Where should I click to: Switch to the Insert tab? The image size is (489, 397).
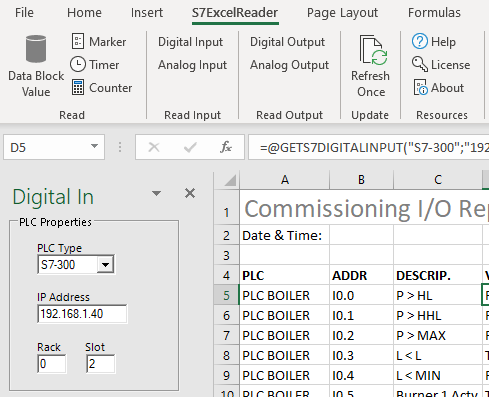tap(147, 13)
